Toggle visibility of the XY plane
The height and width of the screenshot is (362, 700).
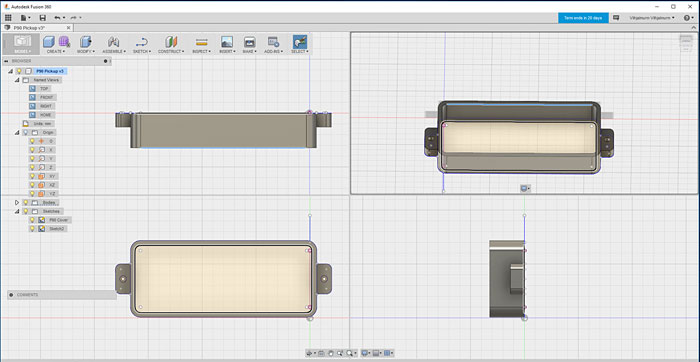(32, 176)
